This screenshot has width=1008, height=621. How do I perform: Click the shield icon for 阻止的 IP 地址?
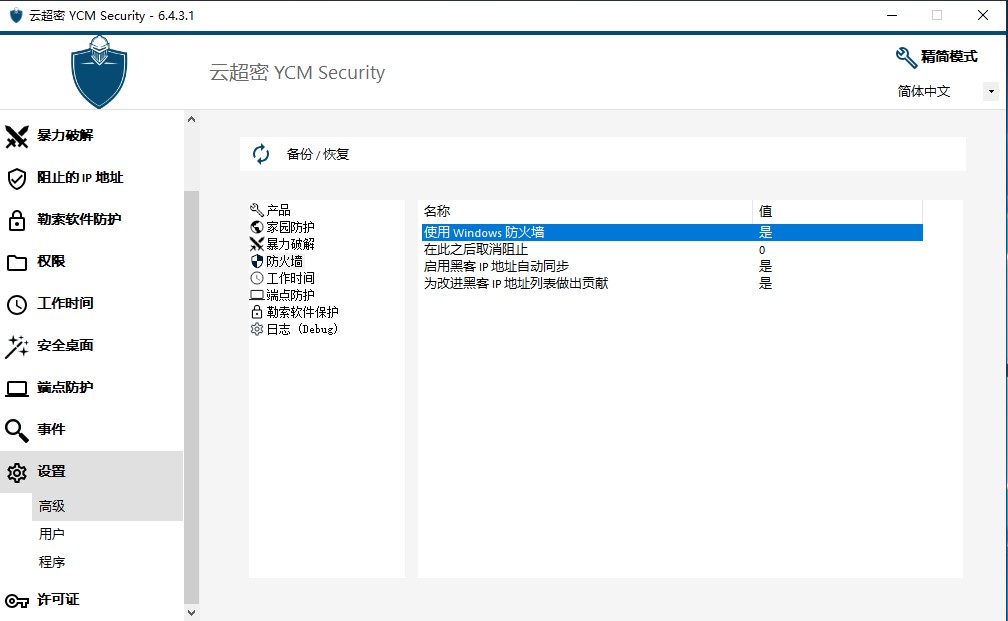tap(17, 178)
